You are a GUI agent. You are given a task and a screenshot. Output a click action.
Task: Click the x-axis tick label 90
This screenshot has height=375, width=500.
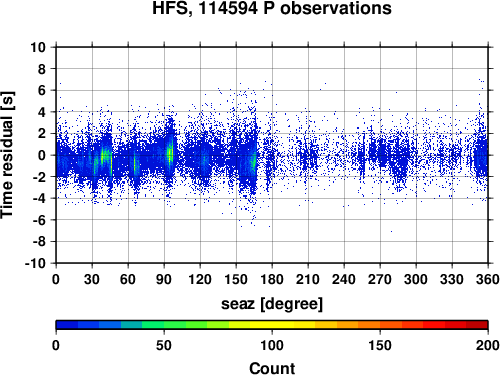[x=164, y=279]
